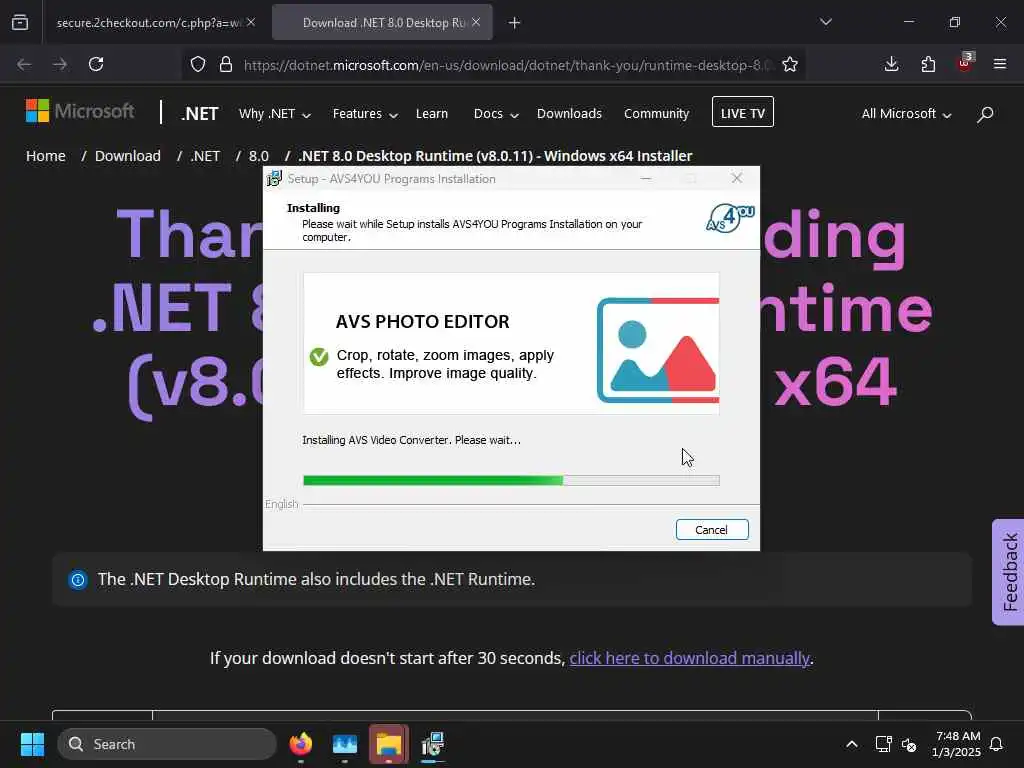Show hidden system tray icons
The width and height of the screenshot is (1024, 768).
pos(852,744)
